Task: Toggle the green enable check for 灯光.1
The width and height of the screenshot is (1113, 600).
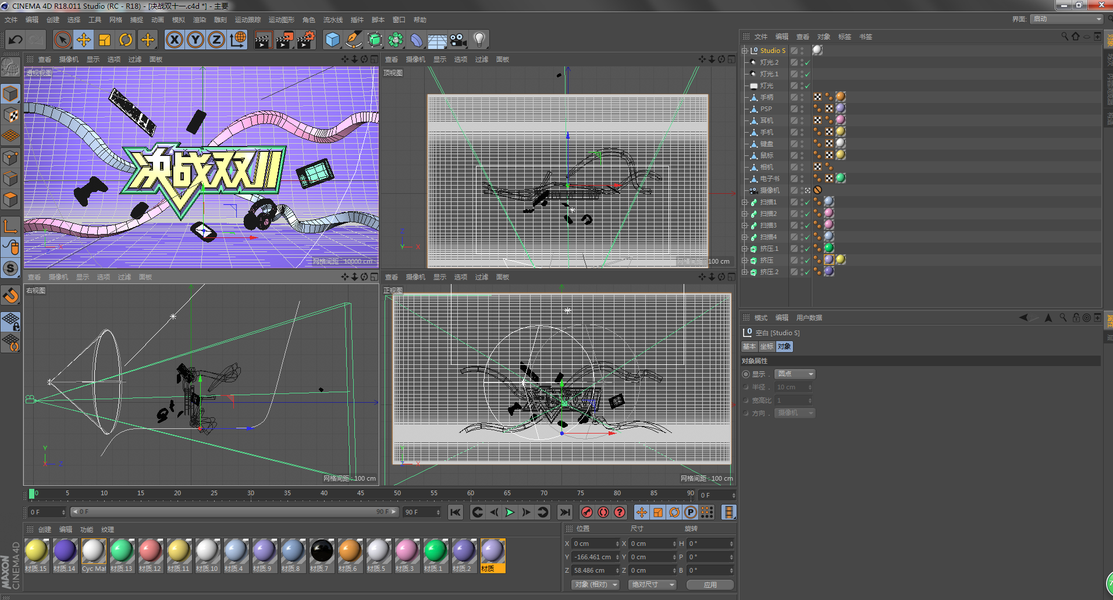Action: point(807,74)
